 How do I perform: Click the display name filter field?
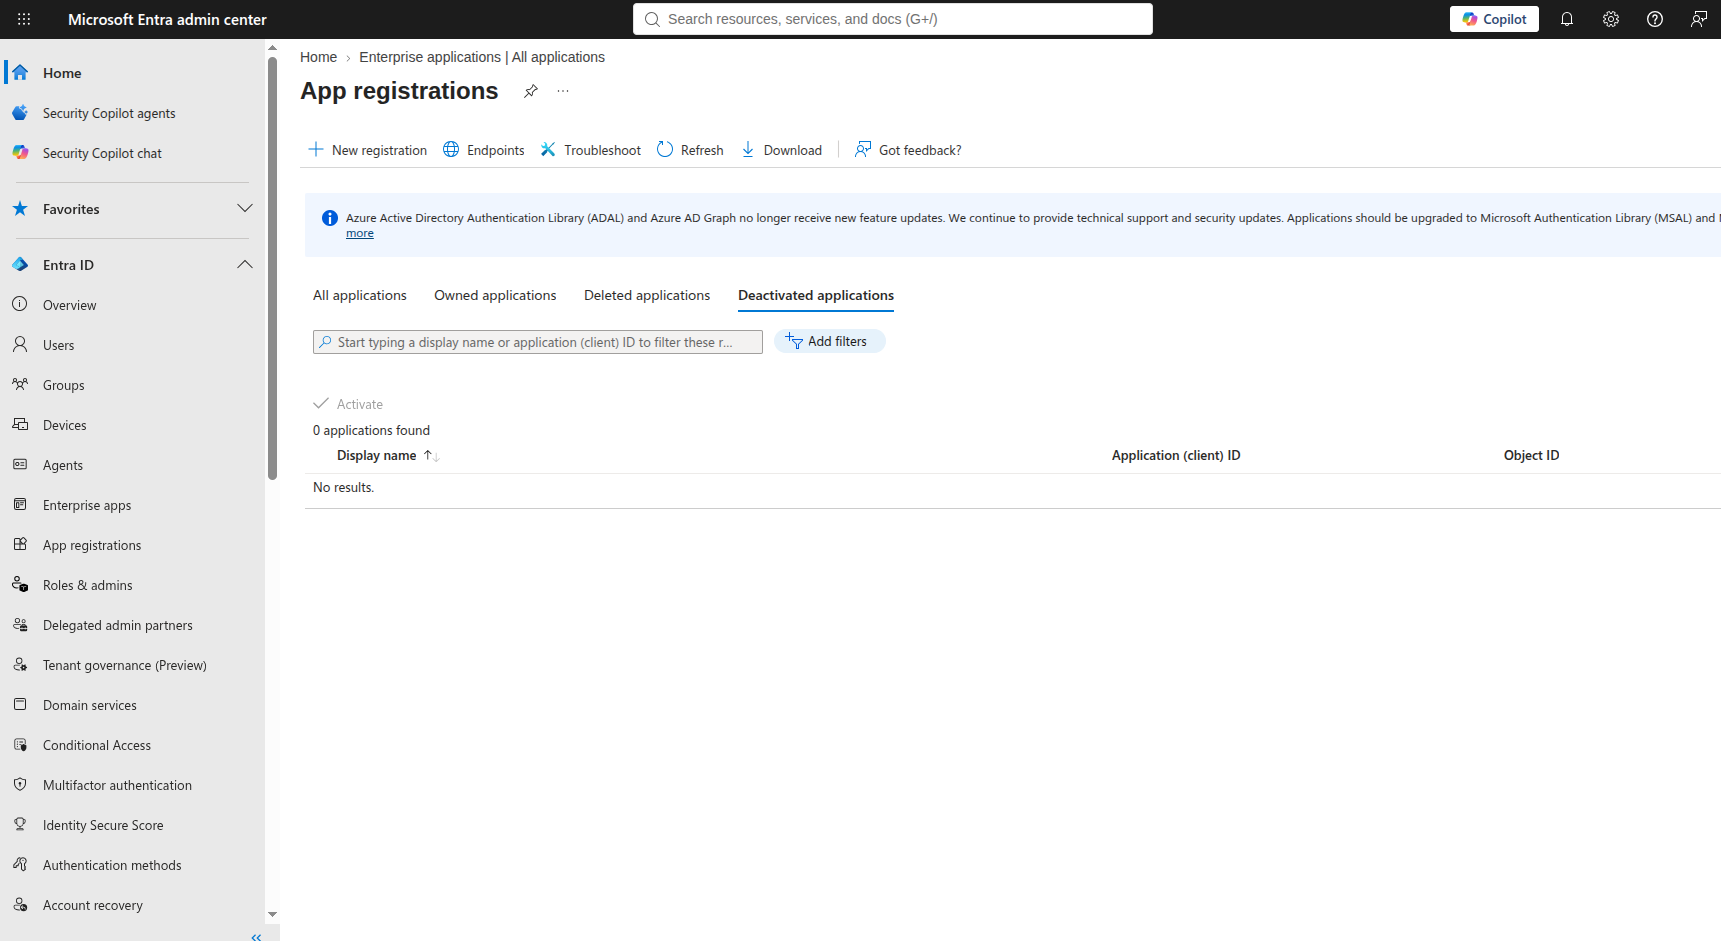coord(538,342)
